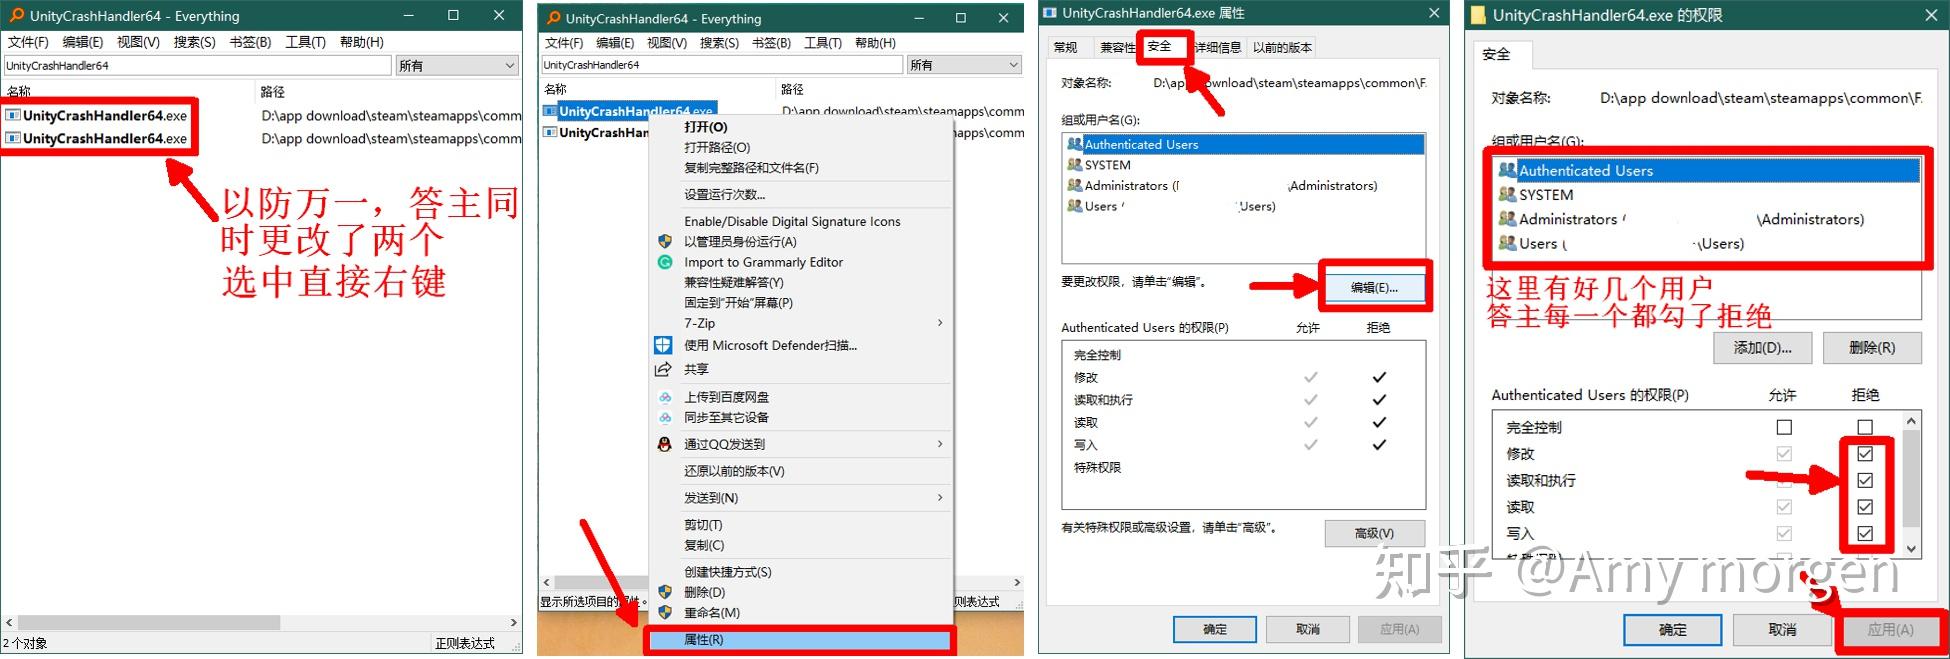Click the SYSTEM user icon in properties dialog
Viewport: 1950px width, 659px height.
[1075, 165]
